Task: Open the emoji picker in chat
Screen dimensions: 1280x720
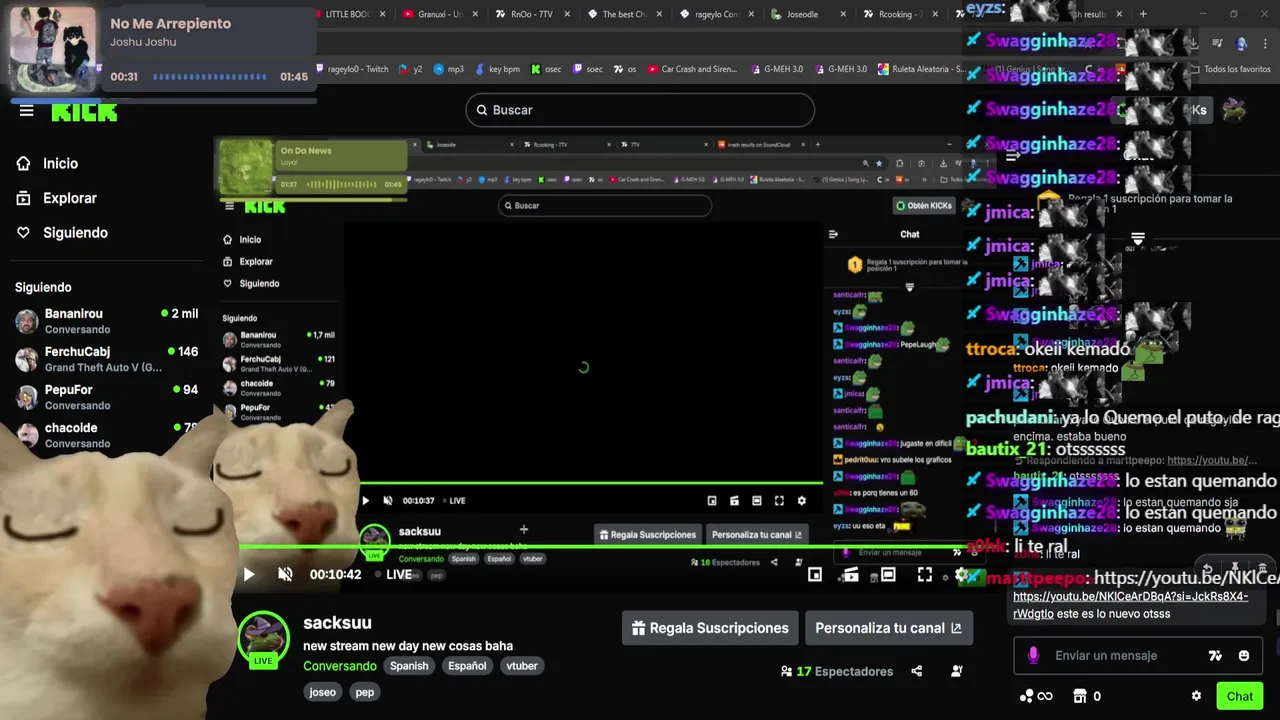Action: point(1244,656)
